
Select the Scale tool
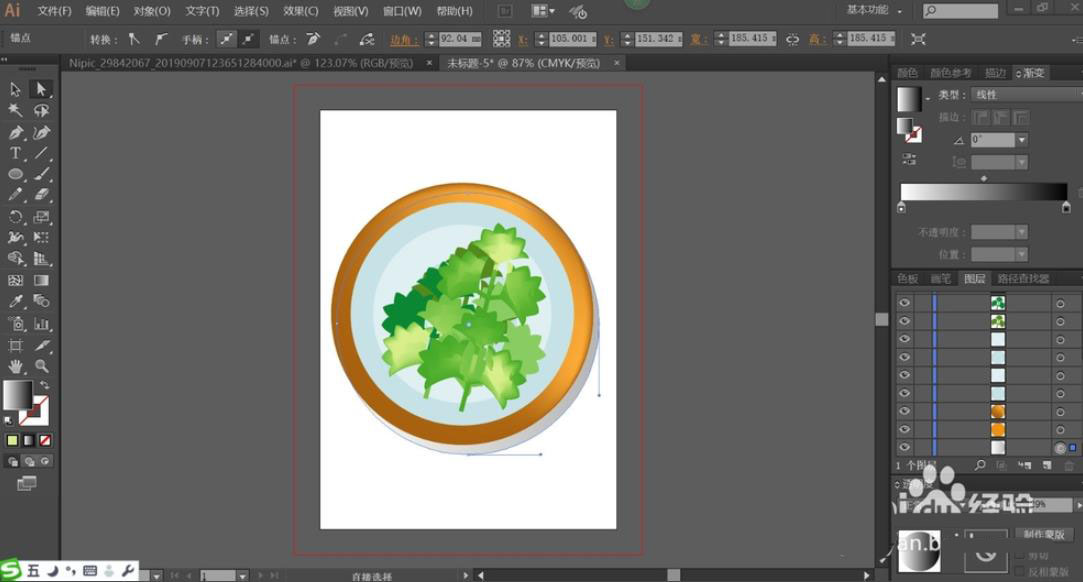tap(41, 217)
